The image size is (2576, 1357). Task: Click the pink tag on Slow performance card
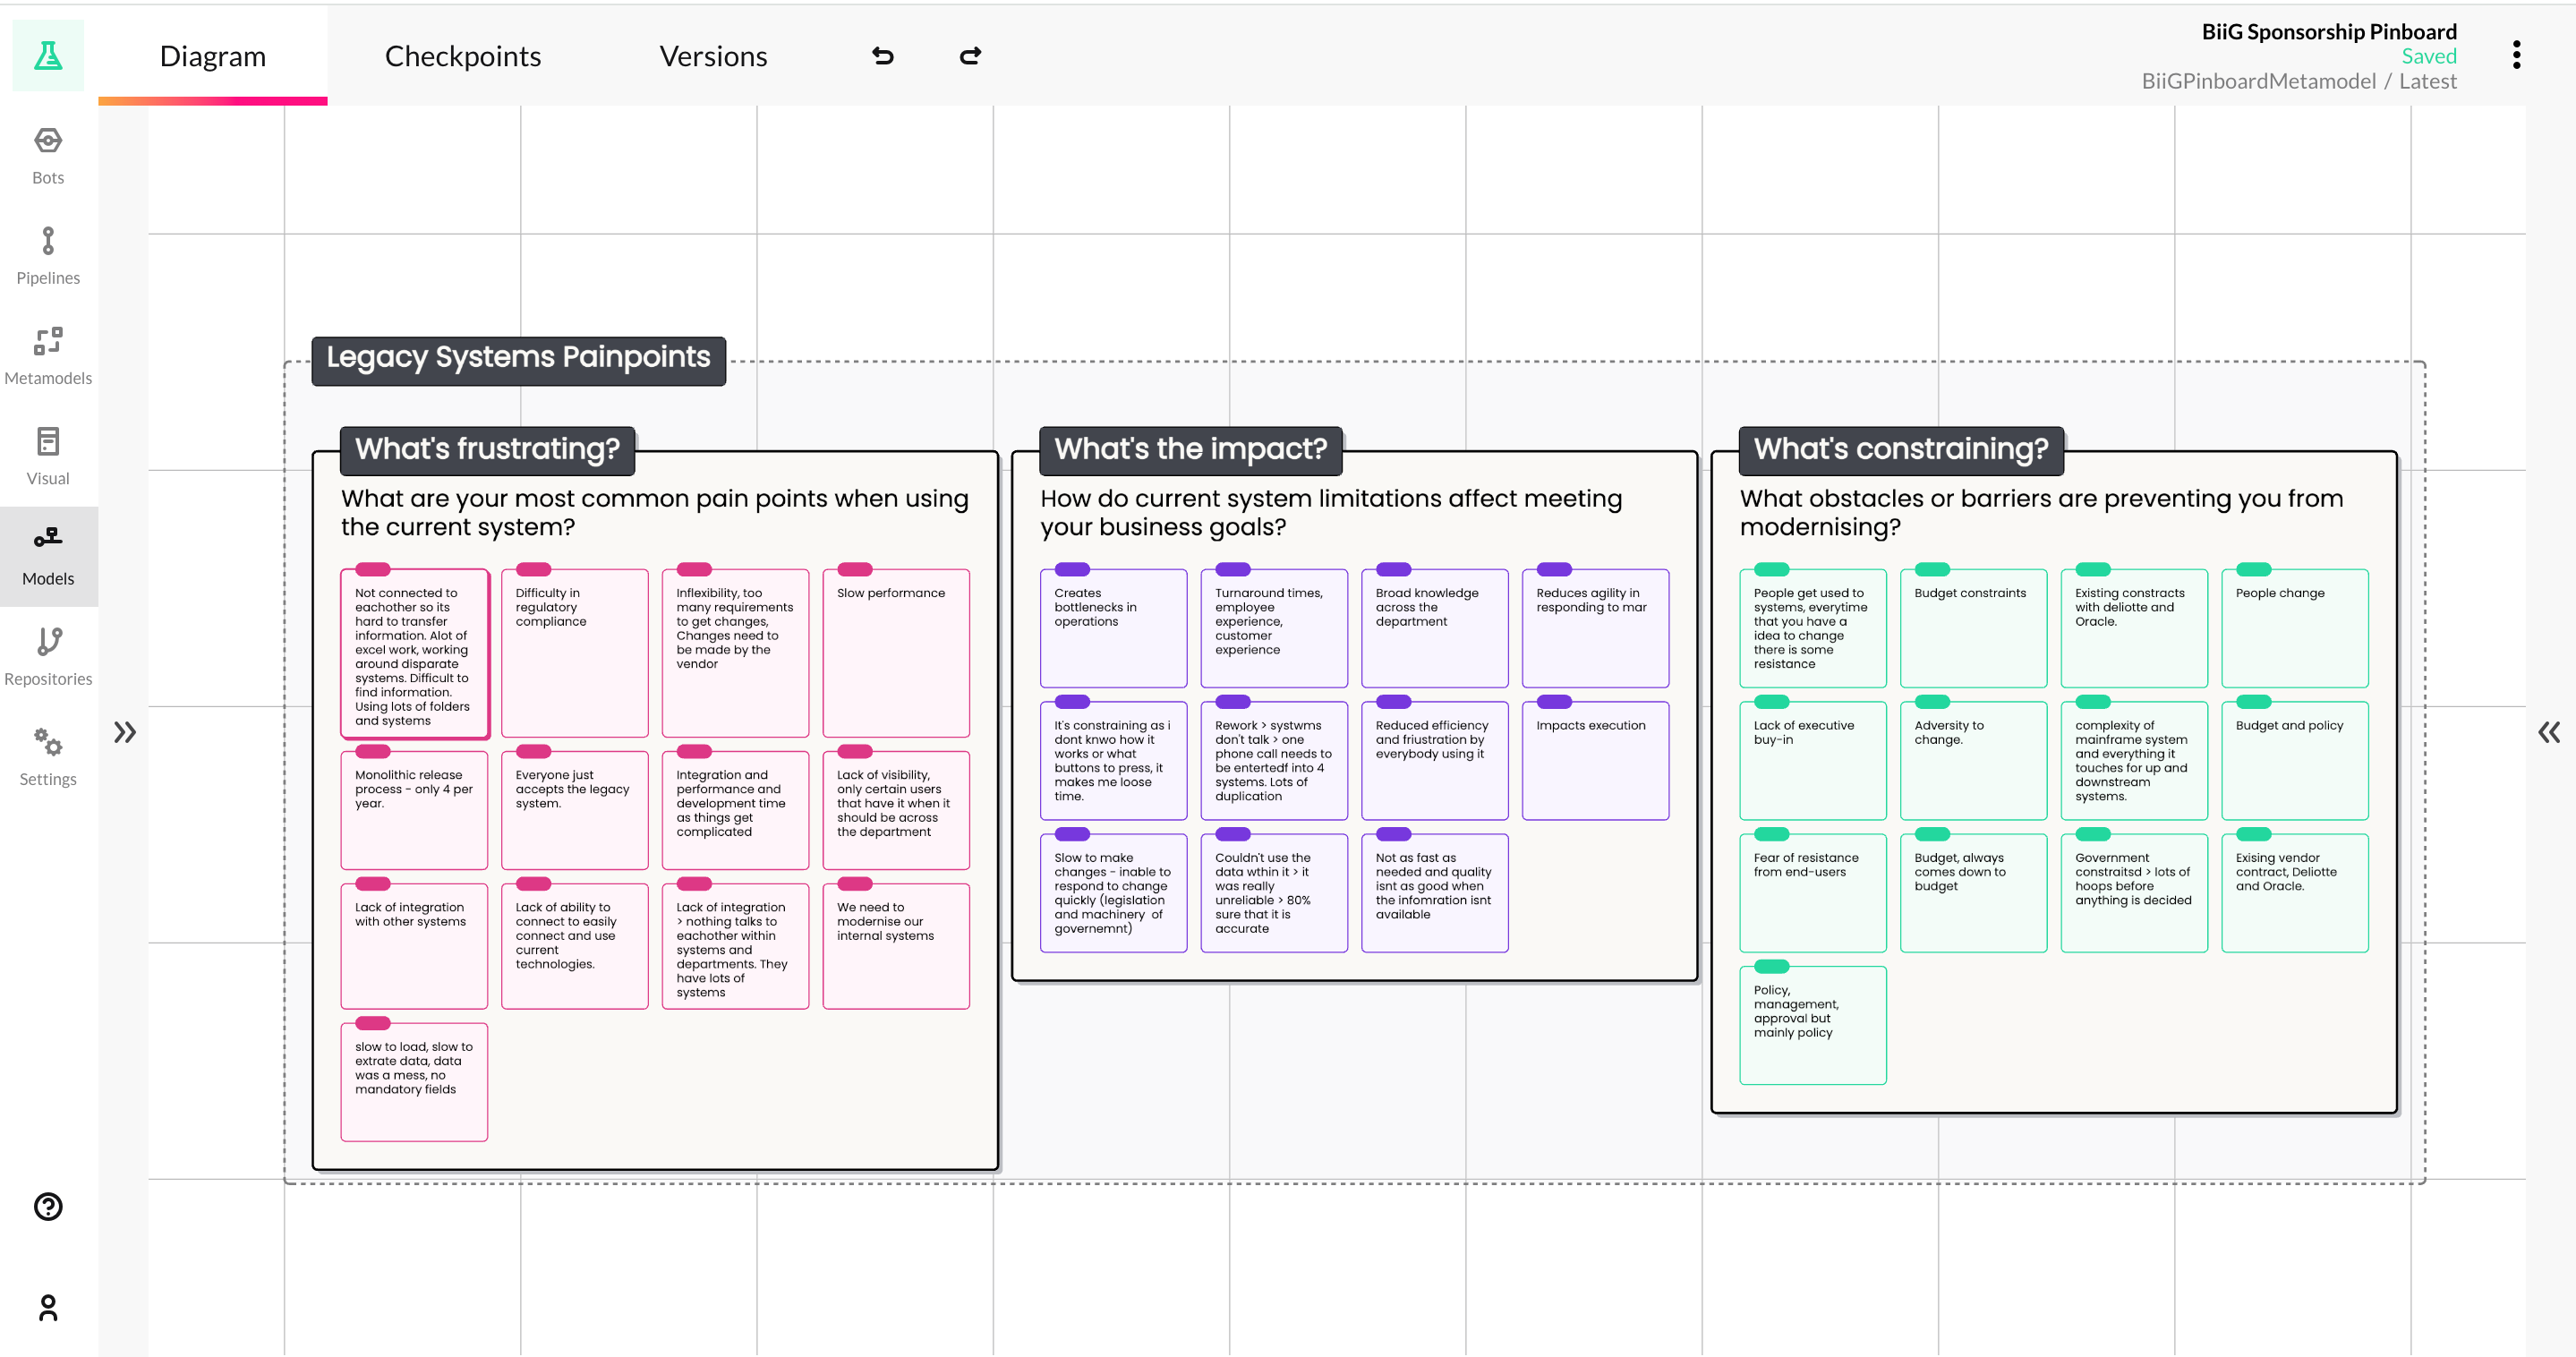854,569
